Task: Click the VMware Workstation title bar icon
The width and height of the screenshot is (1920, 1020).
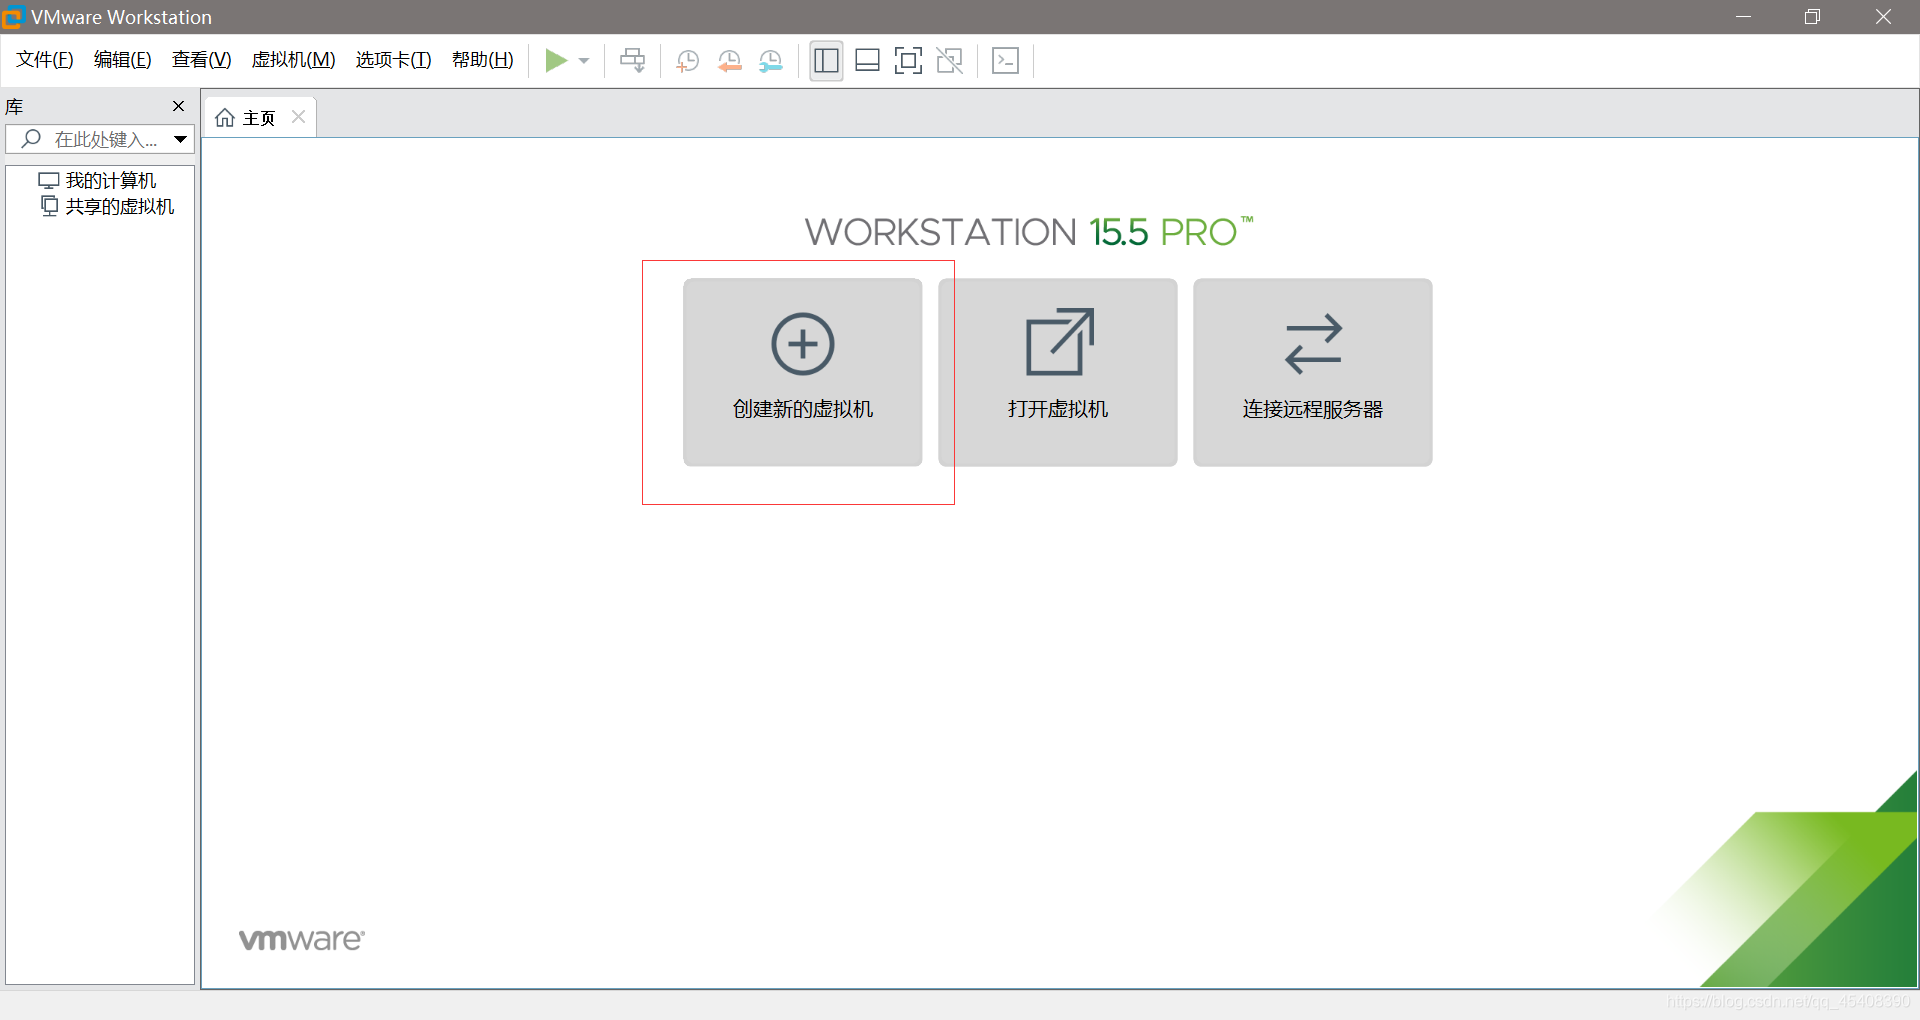Action: click(x=13, y=17)
